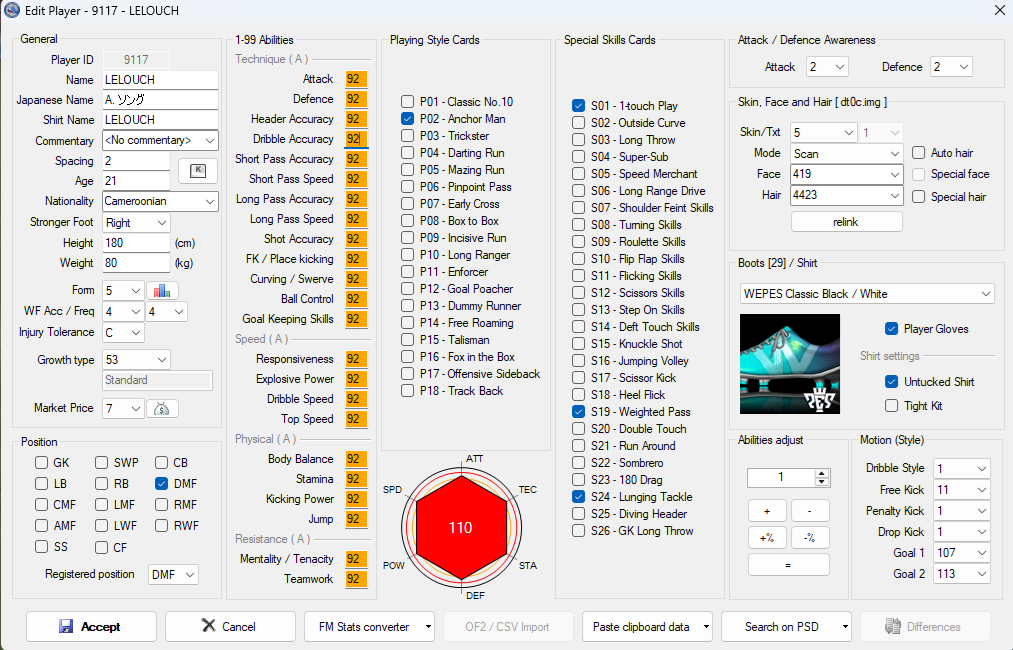This screenshot has height=650, width=1013.
Task: Uncheck S24 - Lunging Tackle skill
Action: (578, 497)
